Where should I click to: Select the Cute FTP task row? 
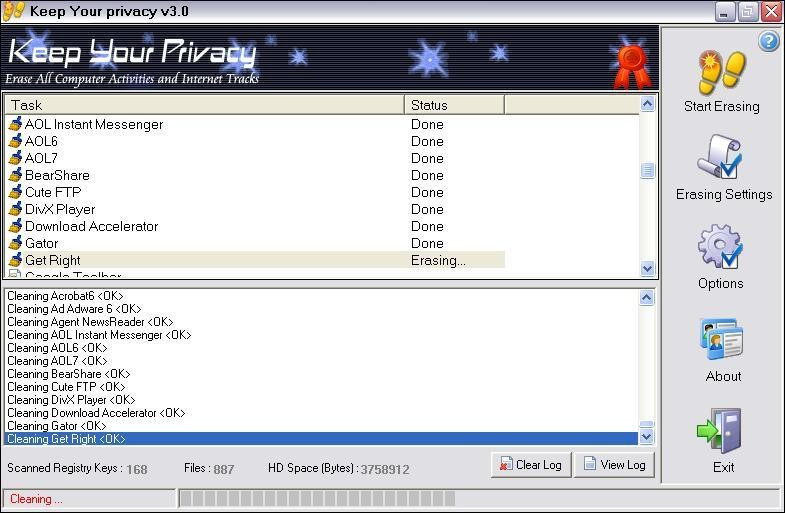pyautogui.click(x=255, y=192)
